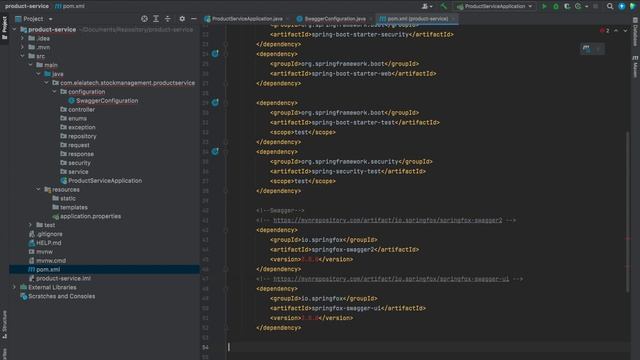Click the Run ProductServiceApplication green play icon
This screenshot has width=640, height=360.
[544, 6]
